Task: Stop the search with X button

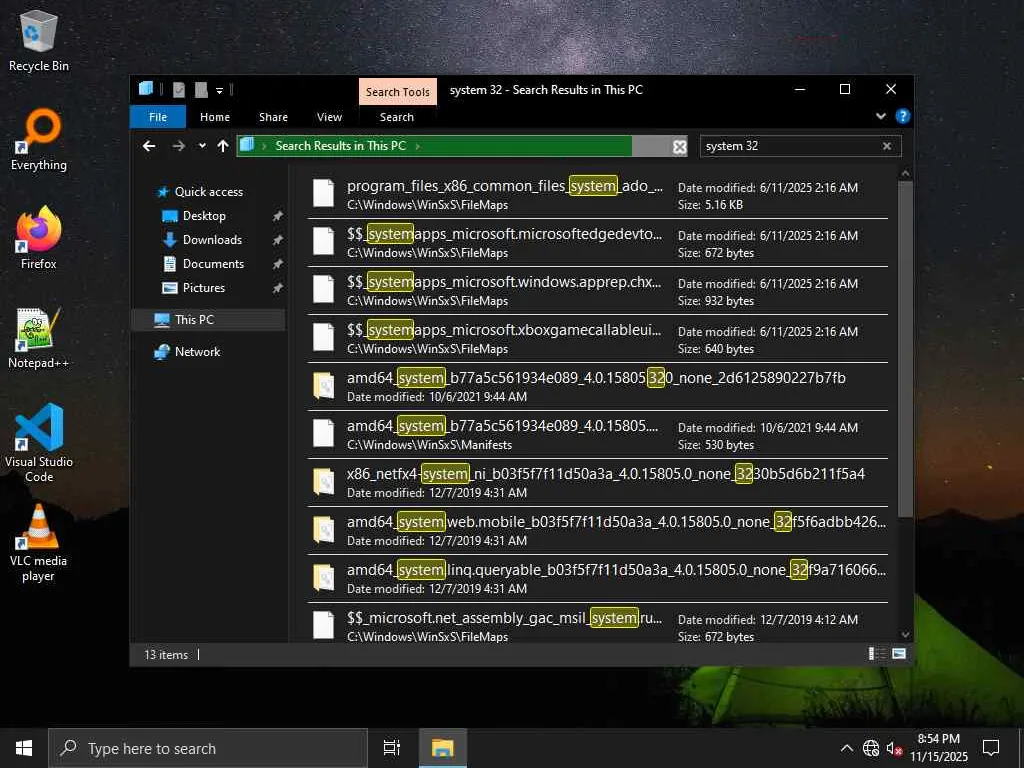Action: coord(679,147)
